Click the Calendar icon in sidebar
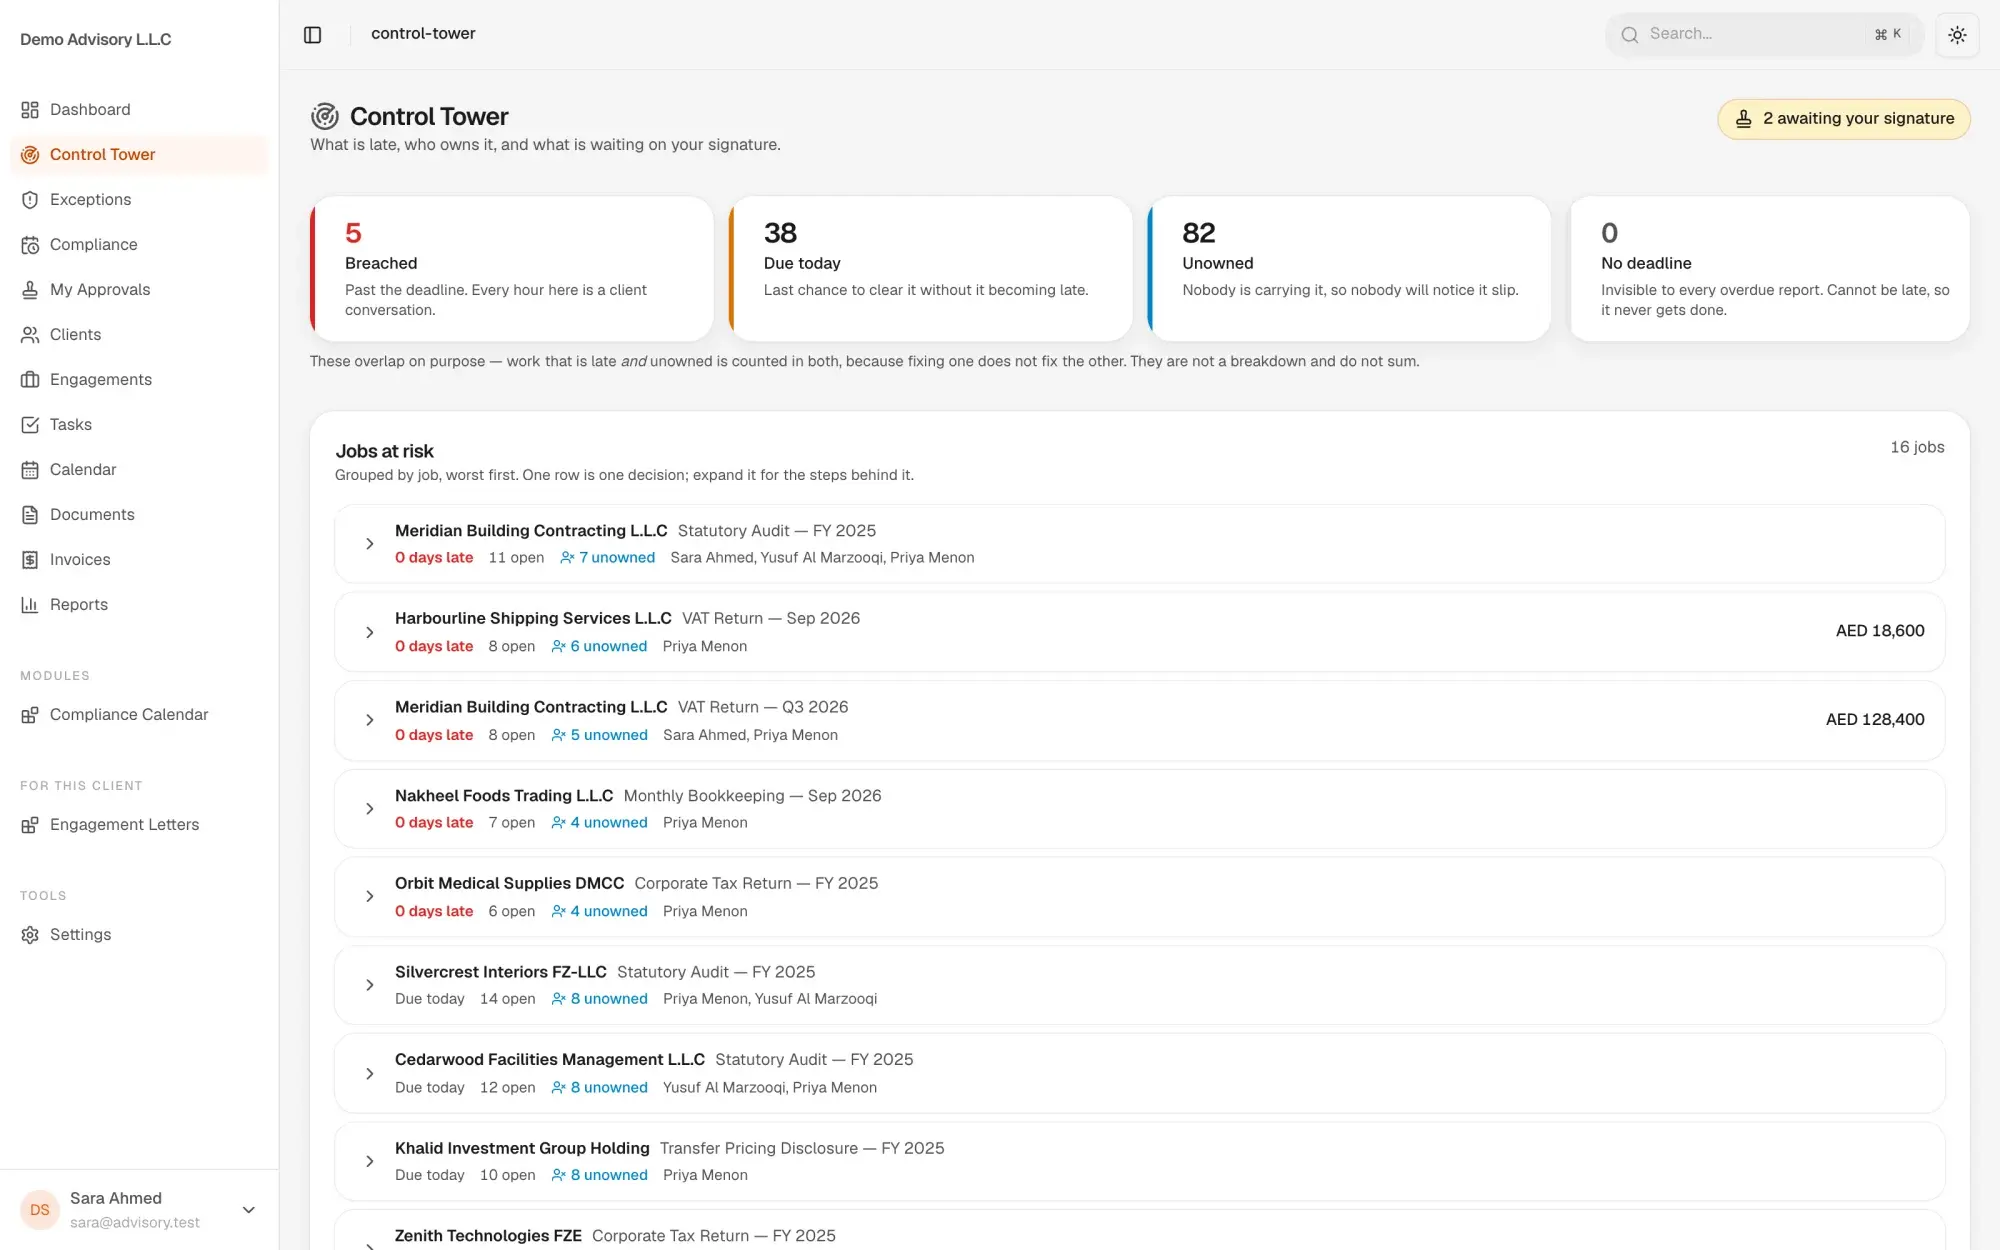 click(30, 470)
